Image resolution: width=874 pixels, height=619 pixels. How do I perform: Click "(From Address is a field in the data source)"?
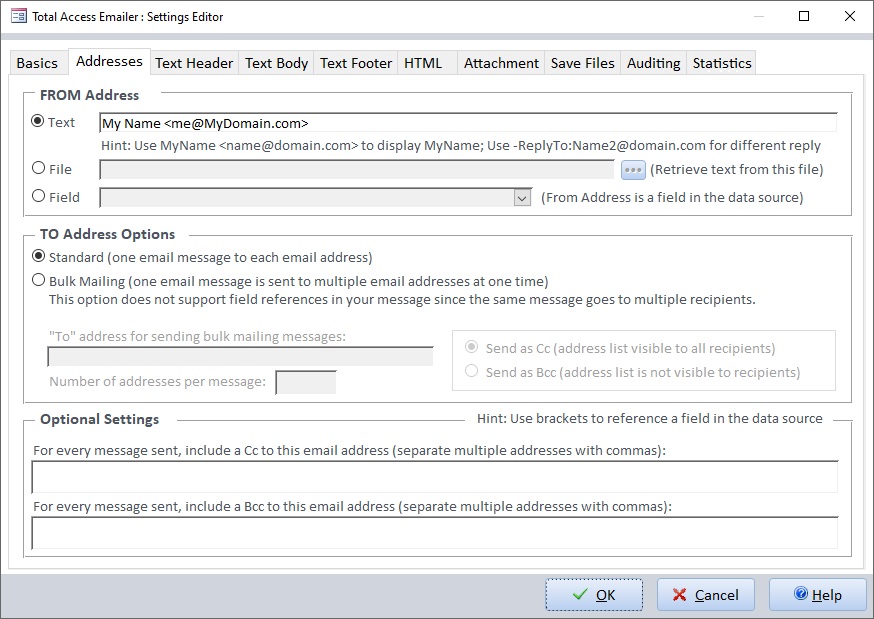tap(672, 198)
